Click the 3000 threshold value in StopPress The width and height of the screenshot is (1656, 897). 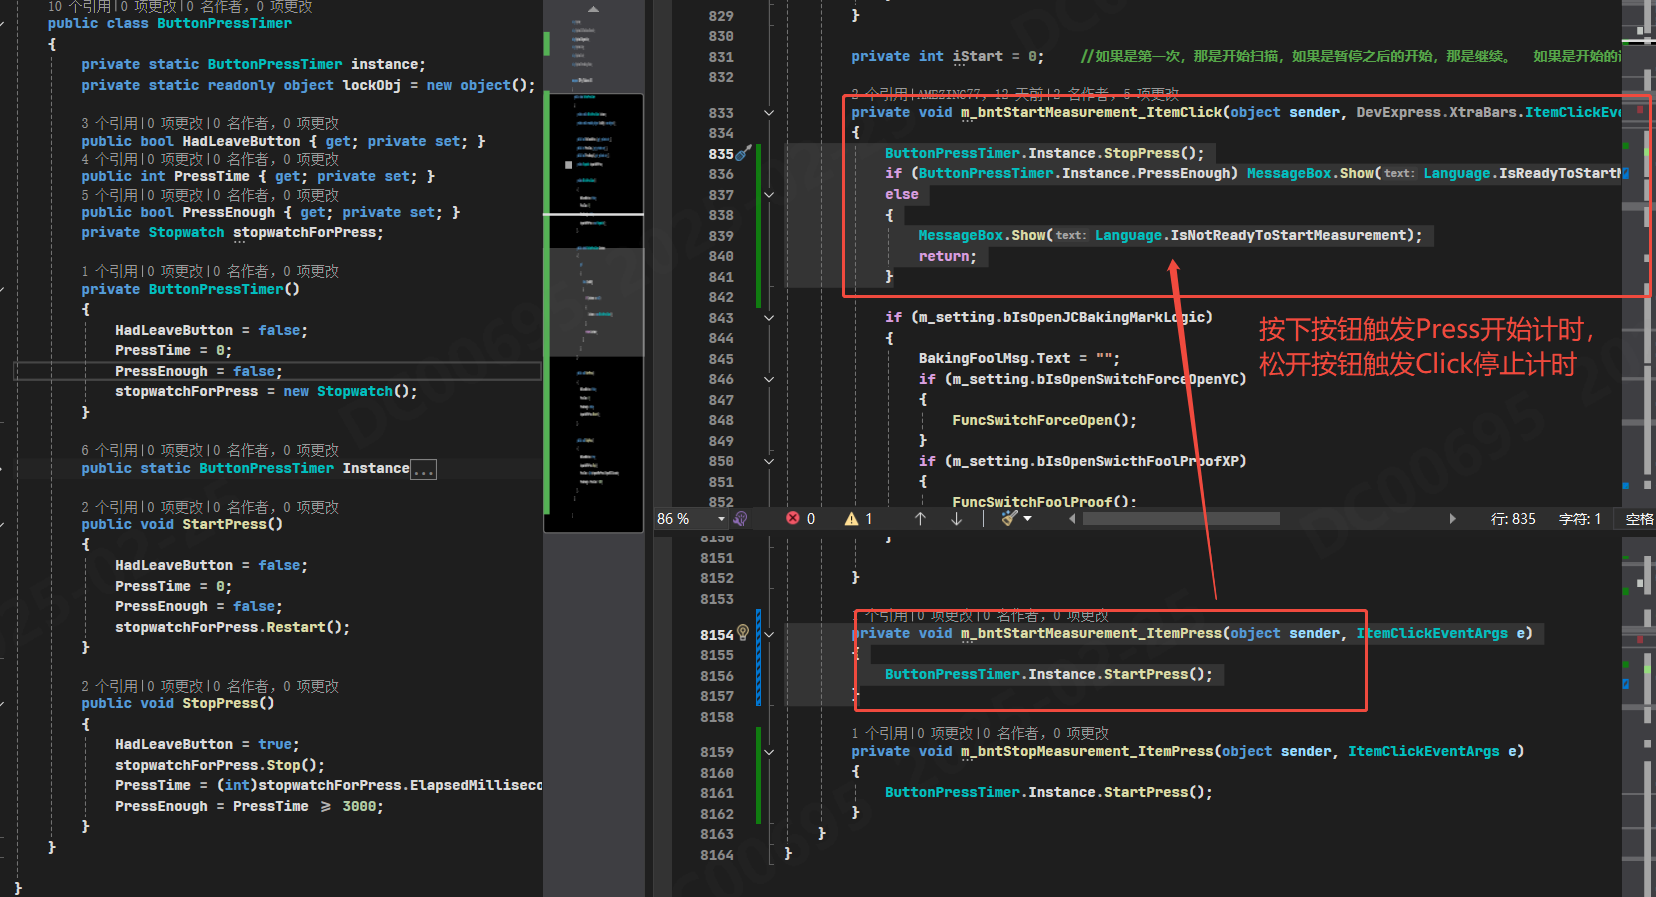click(x=359, y=806)
